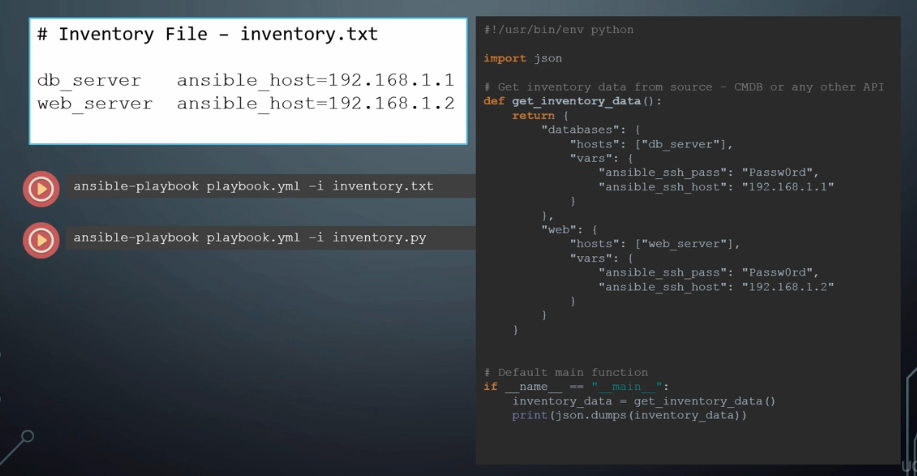The width and height of the screenshot is (917, 476).
Task: Click the play icon beside the inventory.py command
Action: 41,240
